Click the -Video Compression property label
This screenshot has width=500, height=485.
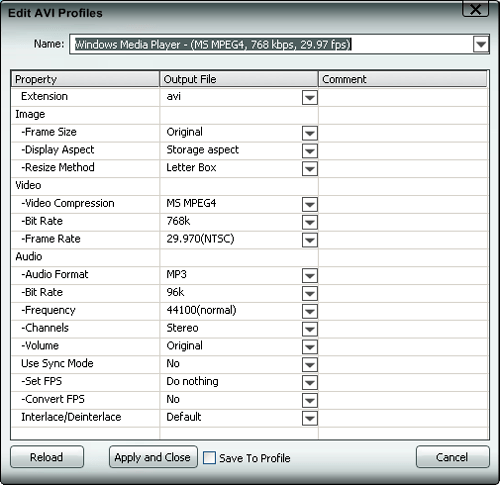coord(68,203)
